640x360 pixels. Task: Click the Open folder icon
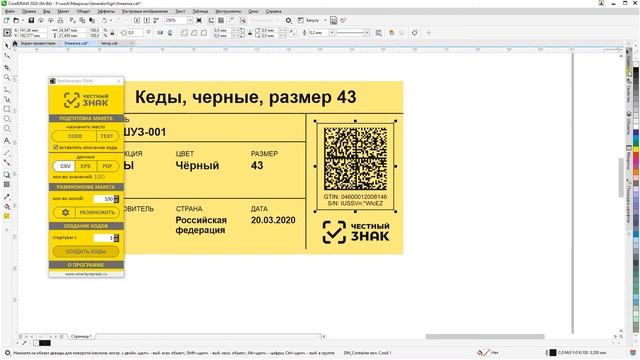(16, 20)
